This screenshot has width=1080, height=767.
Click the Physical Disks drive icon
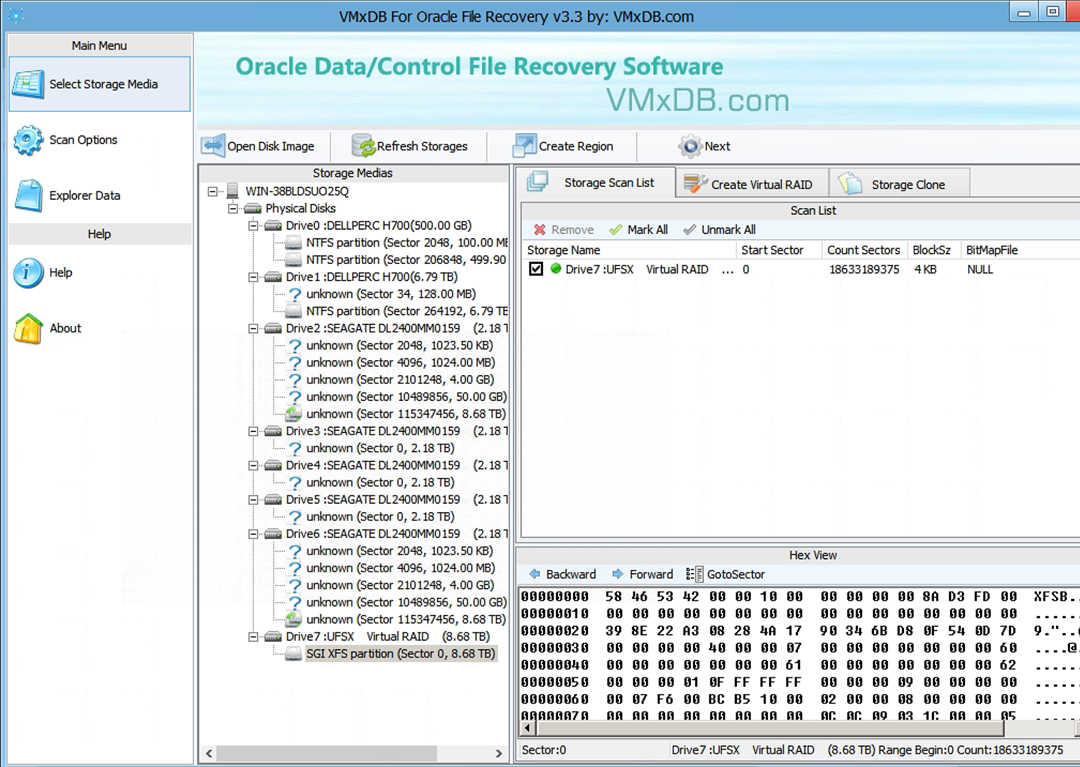coord(253,209)
